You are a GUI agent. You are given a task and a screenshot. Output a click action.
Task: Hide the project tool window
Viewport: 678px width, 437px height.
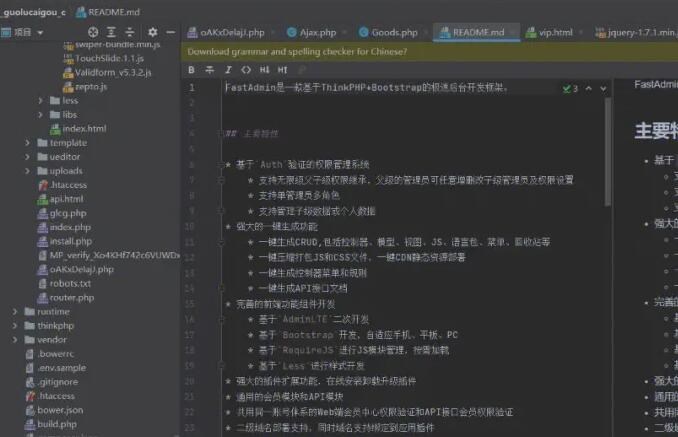[171, 32]
